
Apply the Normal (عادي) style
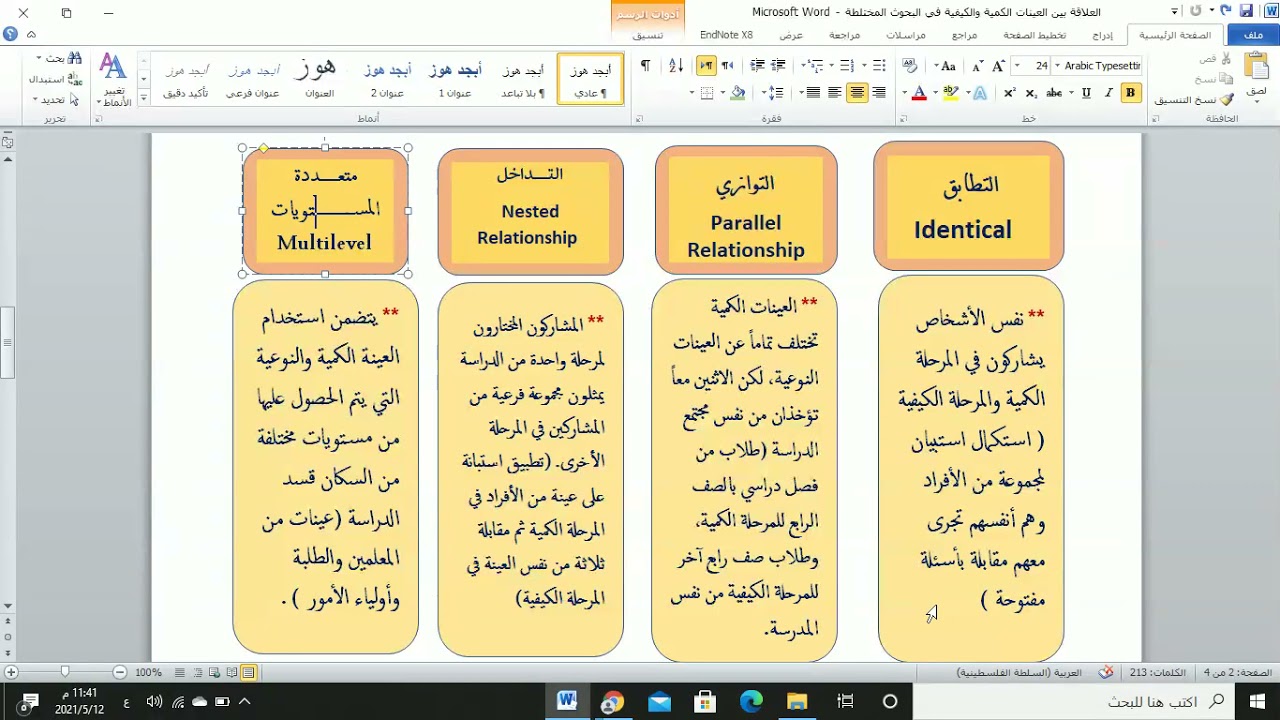[590, 80]
